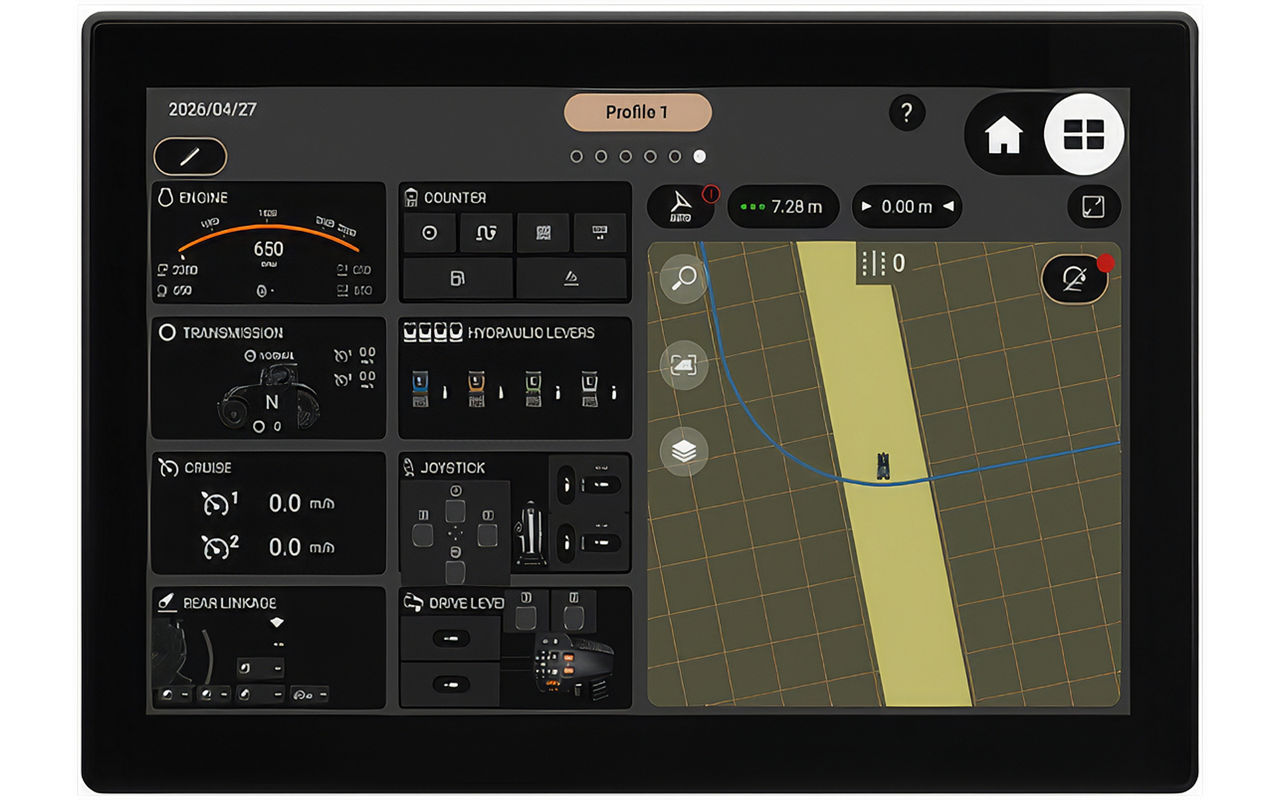The image size is (1280, 800).
Task: Tap the Cruise panel title
Action: 208,468
